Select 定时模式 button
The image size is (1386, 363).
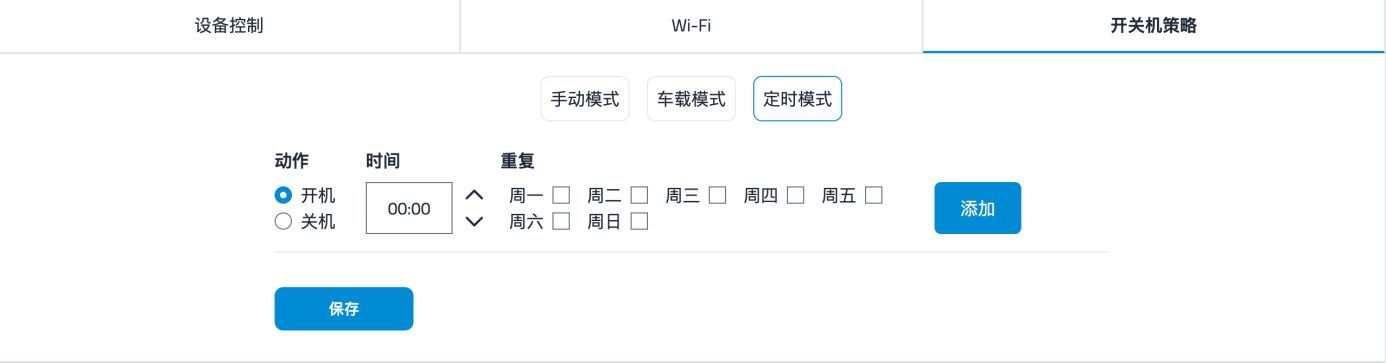click(797, 99)
